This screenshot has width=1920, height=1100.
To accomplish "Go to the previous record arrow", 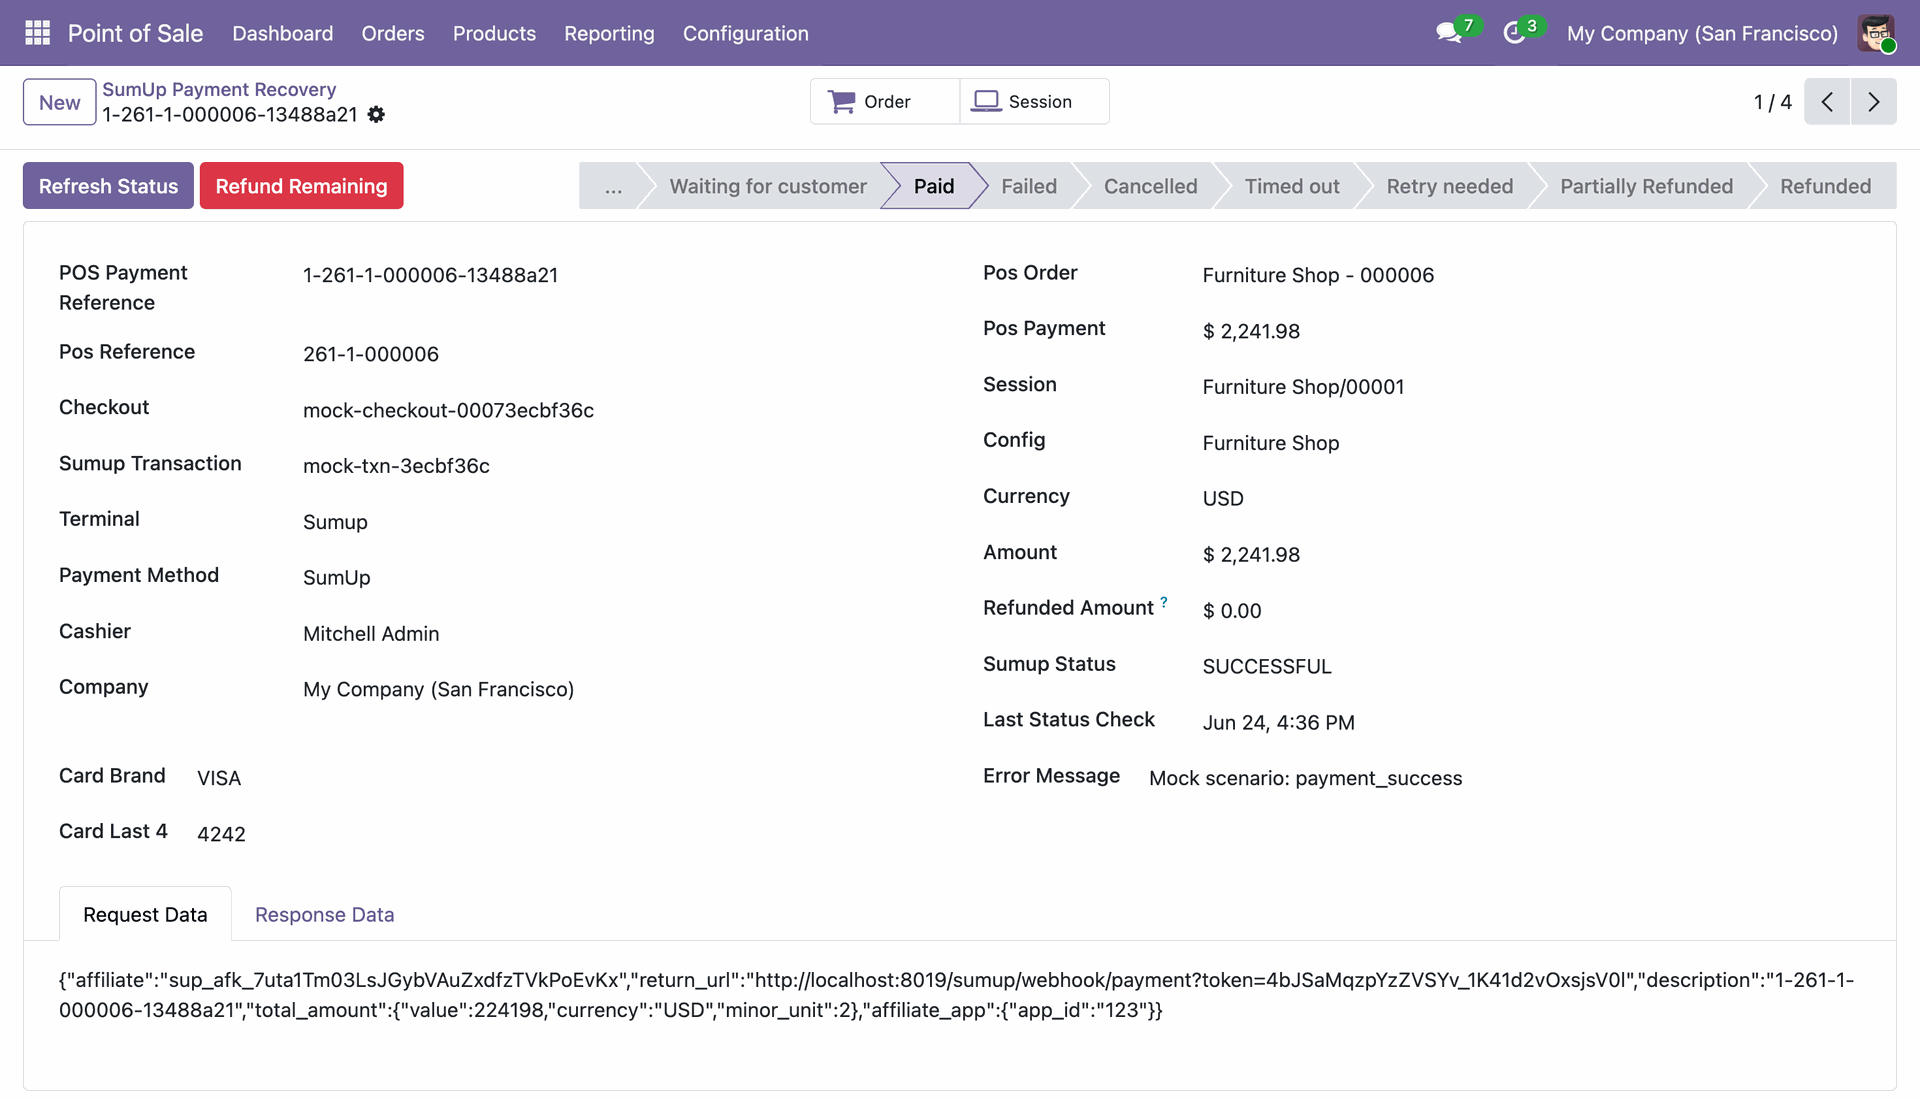I will pos(1827,102).
